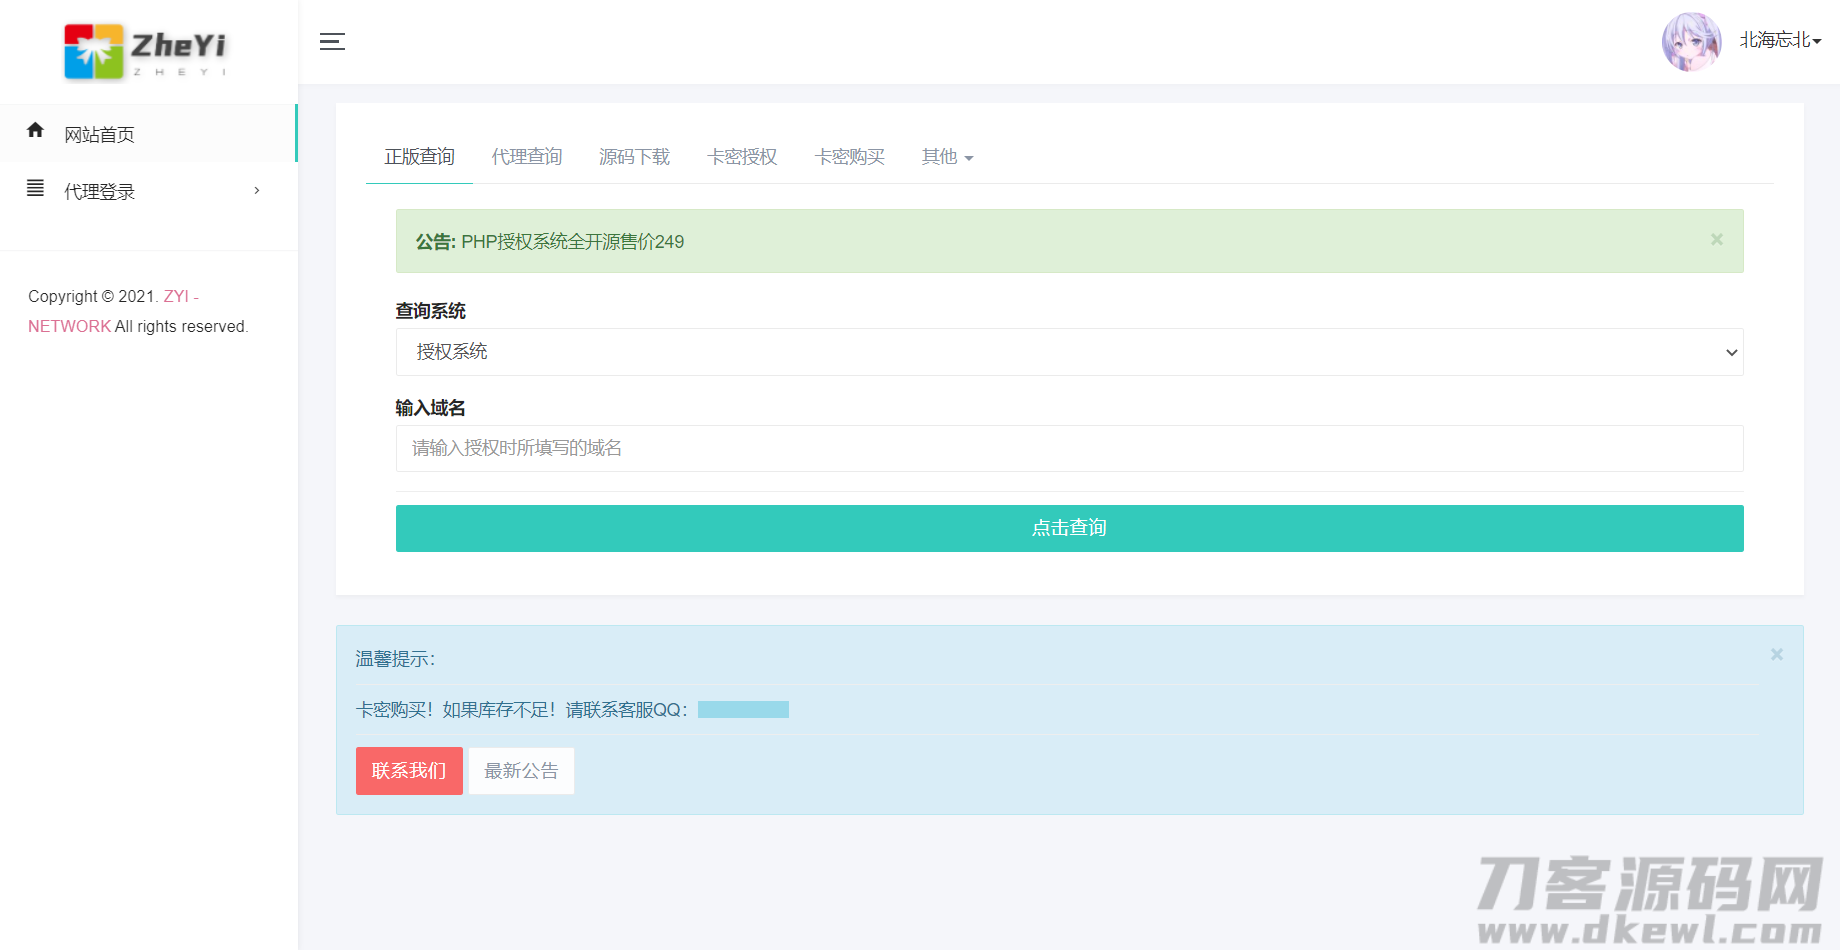Viewport: 1840px width, 950px height.
Task: Open the 卡密购买 tab
Action: pyautogui.click(x=849, y=157)
